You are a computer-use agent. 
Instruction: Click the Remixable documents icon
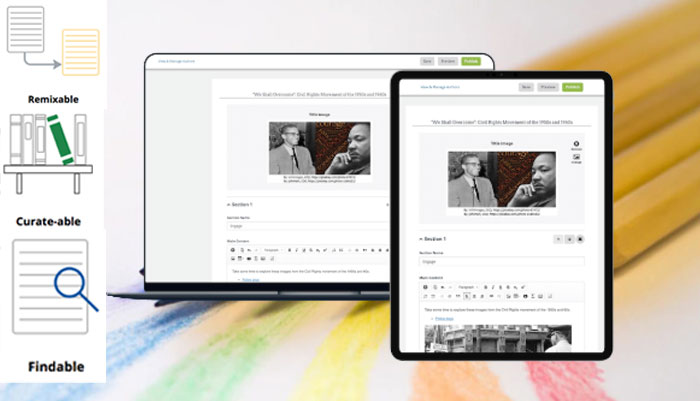tap(52, 41)
